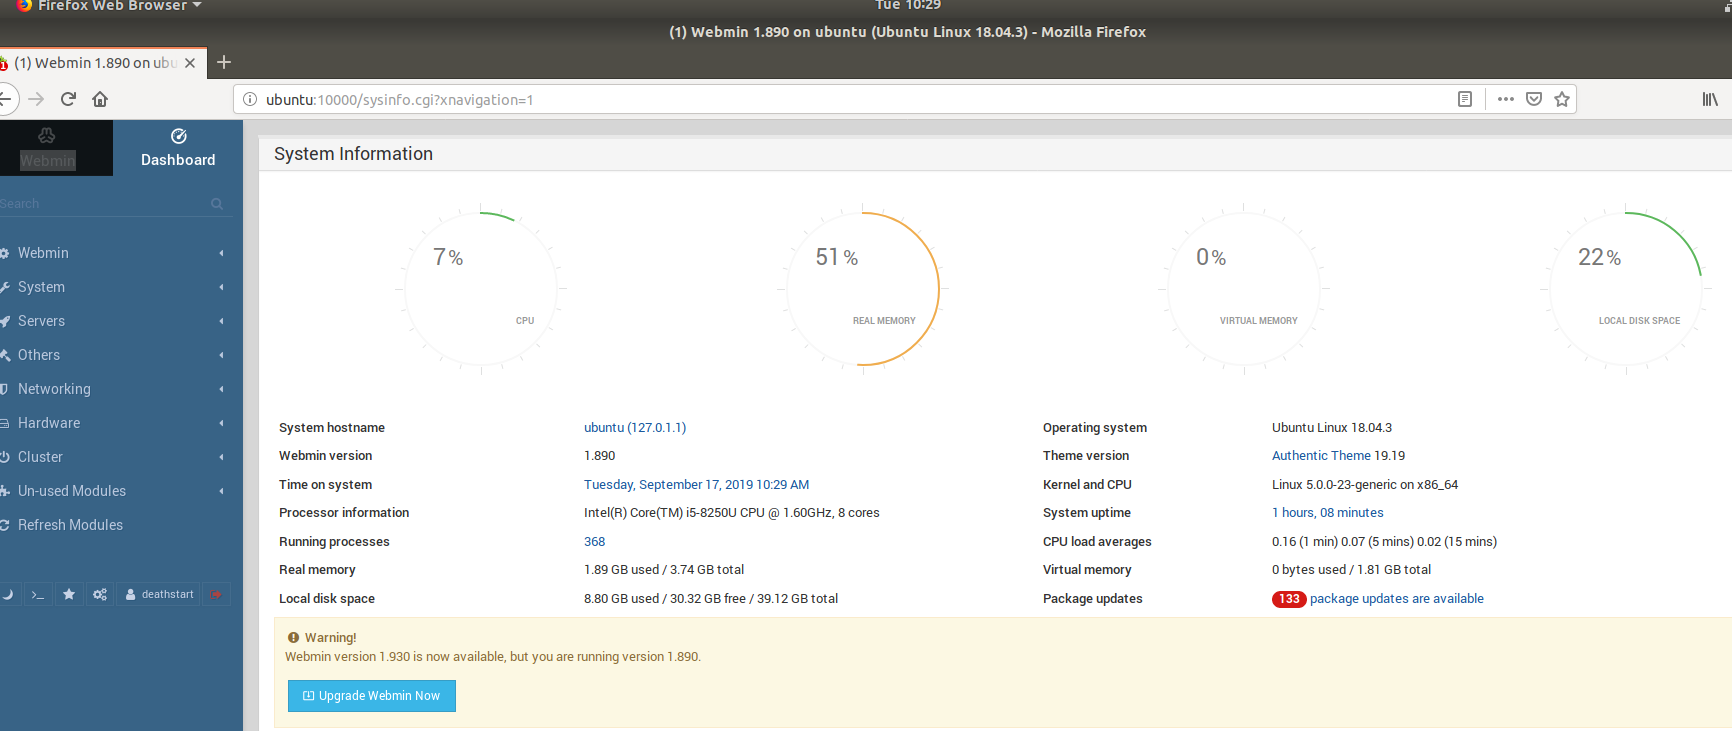Viewport: 1732px width, 731px height.
Task: Click the refresh icon beside Refresh Modules
Action: click(x=4, y=525)
